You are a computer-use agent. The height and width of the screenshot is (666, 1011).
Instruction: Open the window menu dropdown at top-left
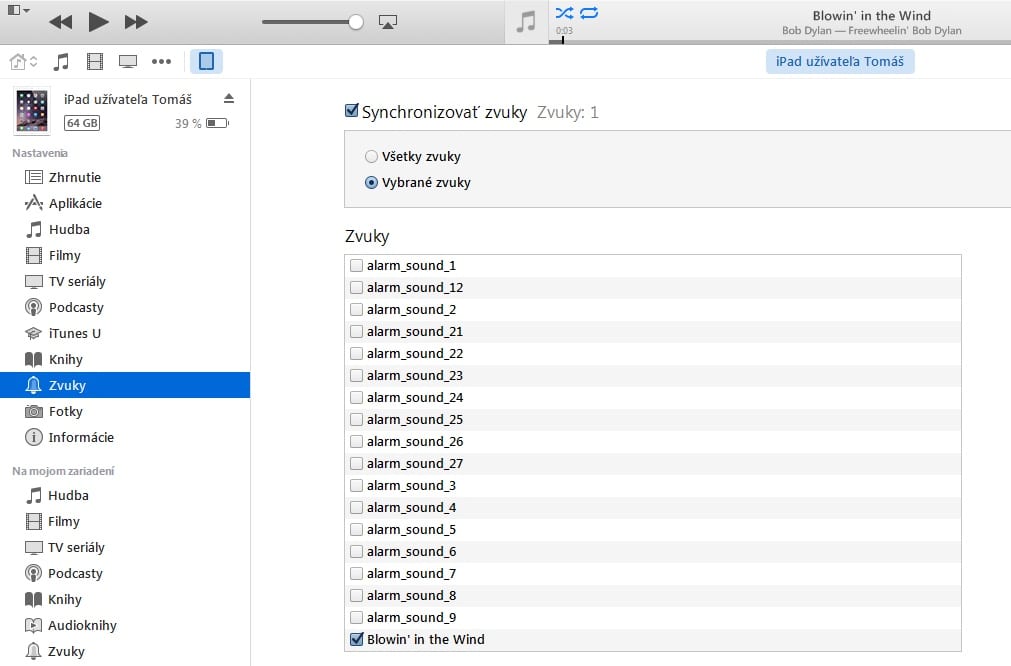click(x=19, y=10)
